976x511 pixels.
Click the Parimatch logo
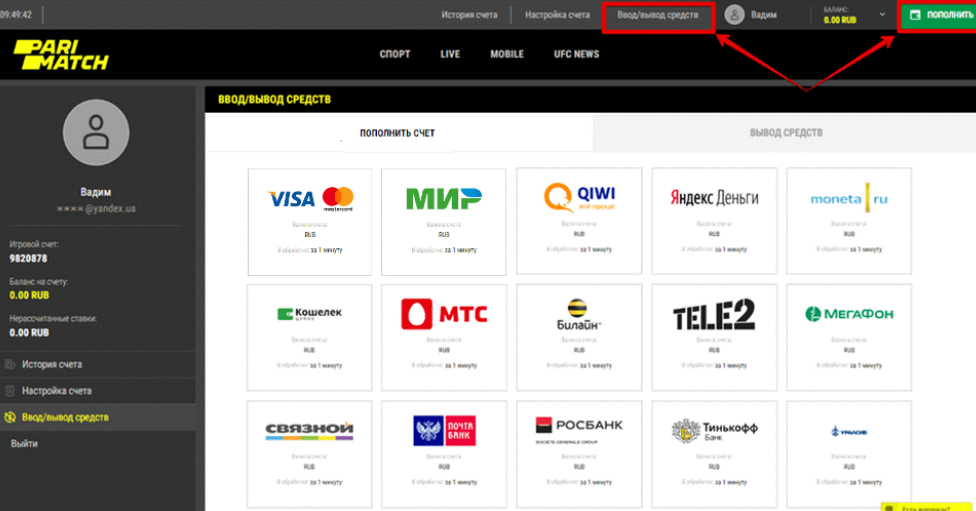pos(61,55)
